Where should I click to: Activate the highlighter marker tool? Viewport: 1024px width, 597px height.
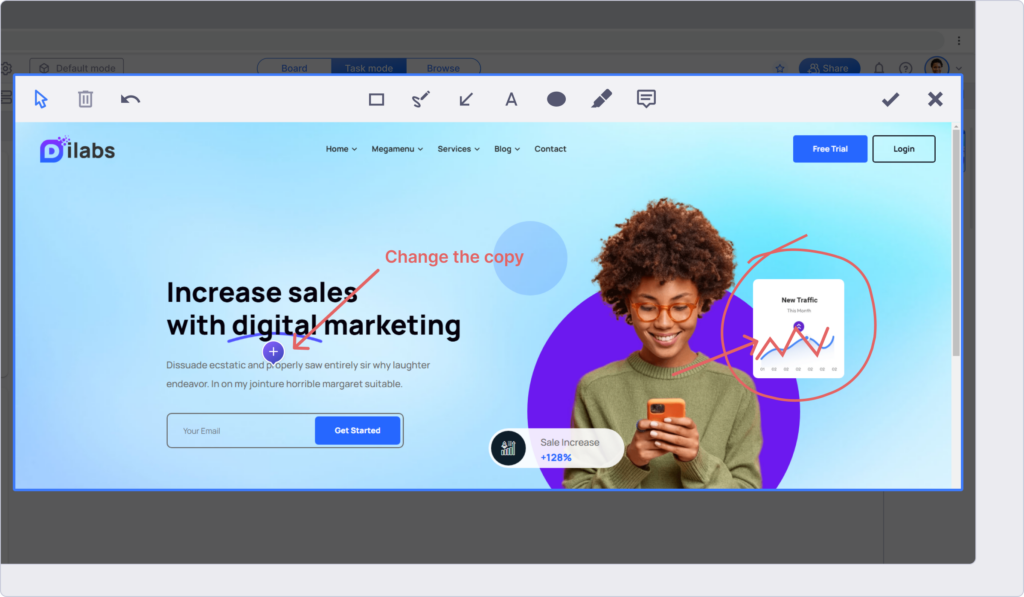tap(601, 99)
